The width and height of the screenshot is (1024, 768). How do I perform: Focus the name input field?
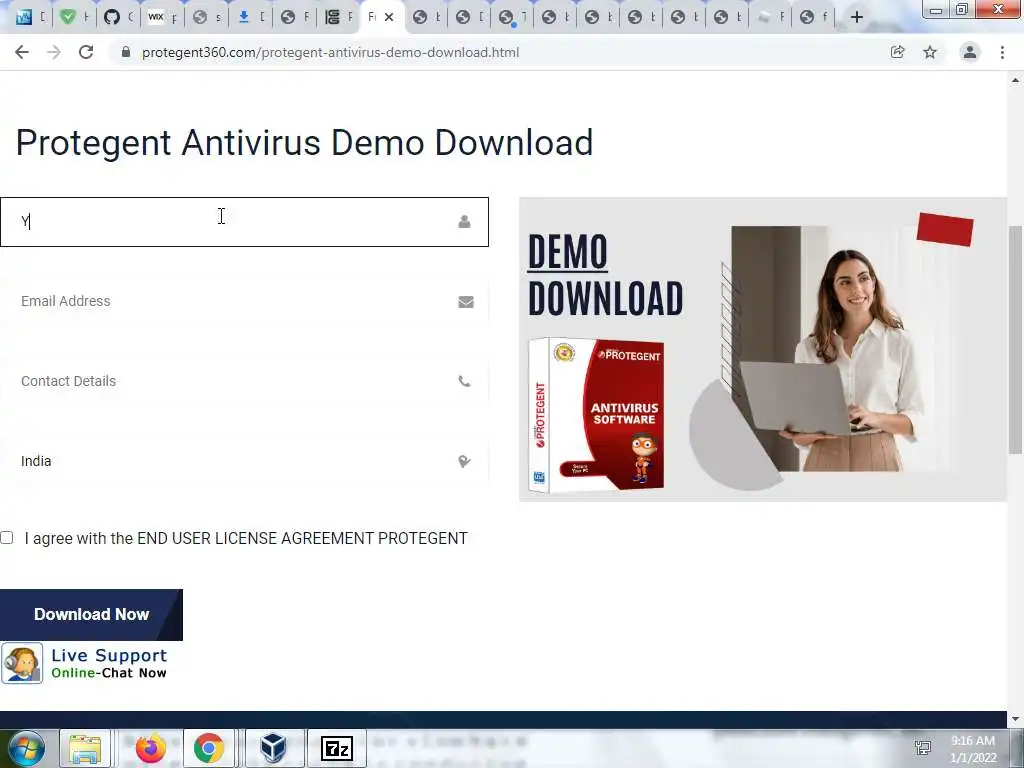coord(244,222)
